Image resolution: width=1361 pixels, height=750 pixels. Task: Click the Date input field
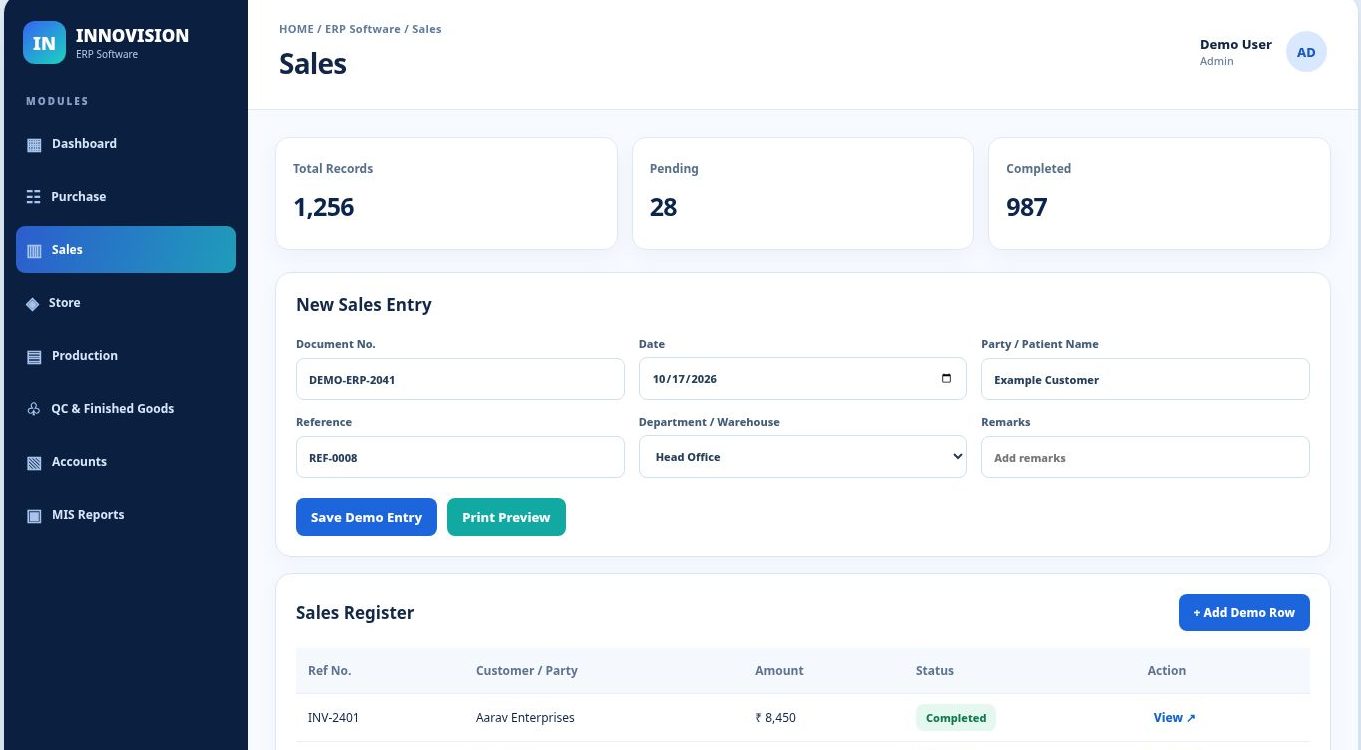pos(803,379)
